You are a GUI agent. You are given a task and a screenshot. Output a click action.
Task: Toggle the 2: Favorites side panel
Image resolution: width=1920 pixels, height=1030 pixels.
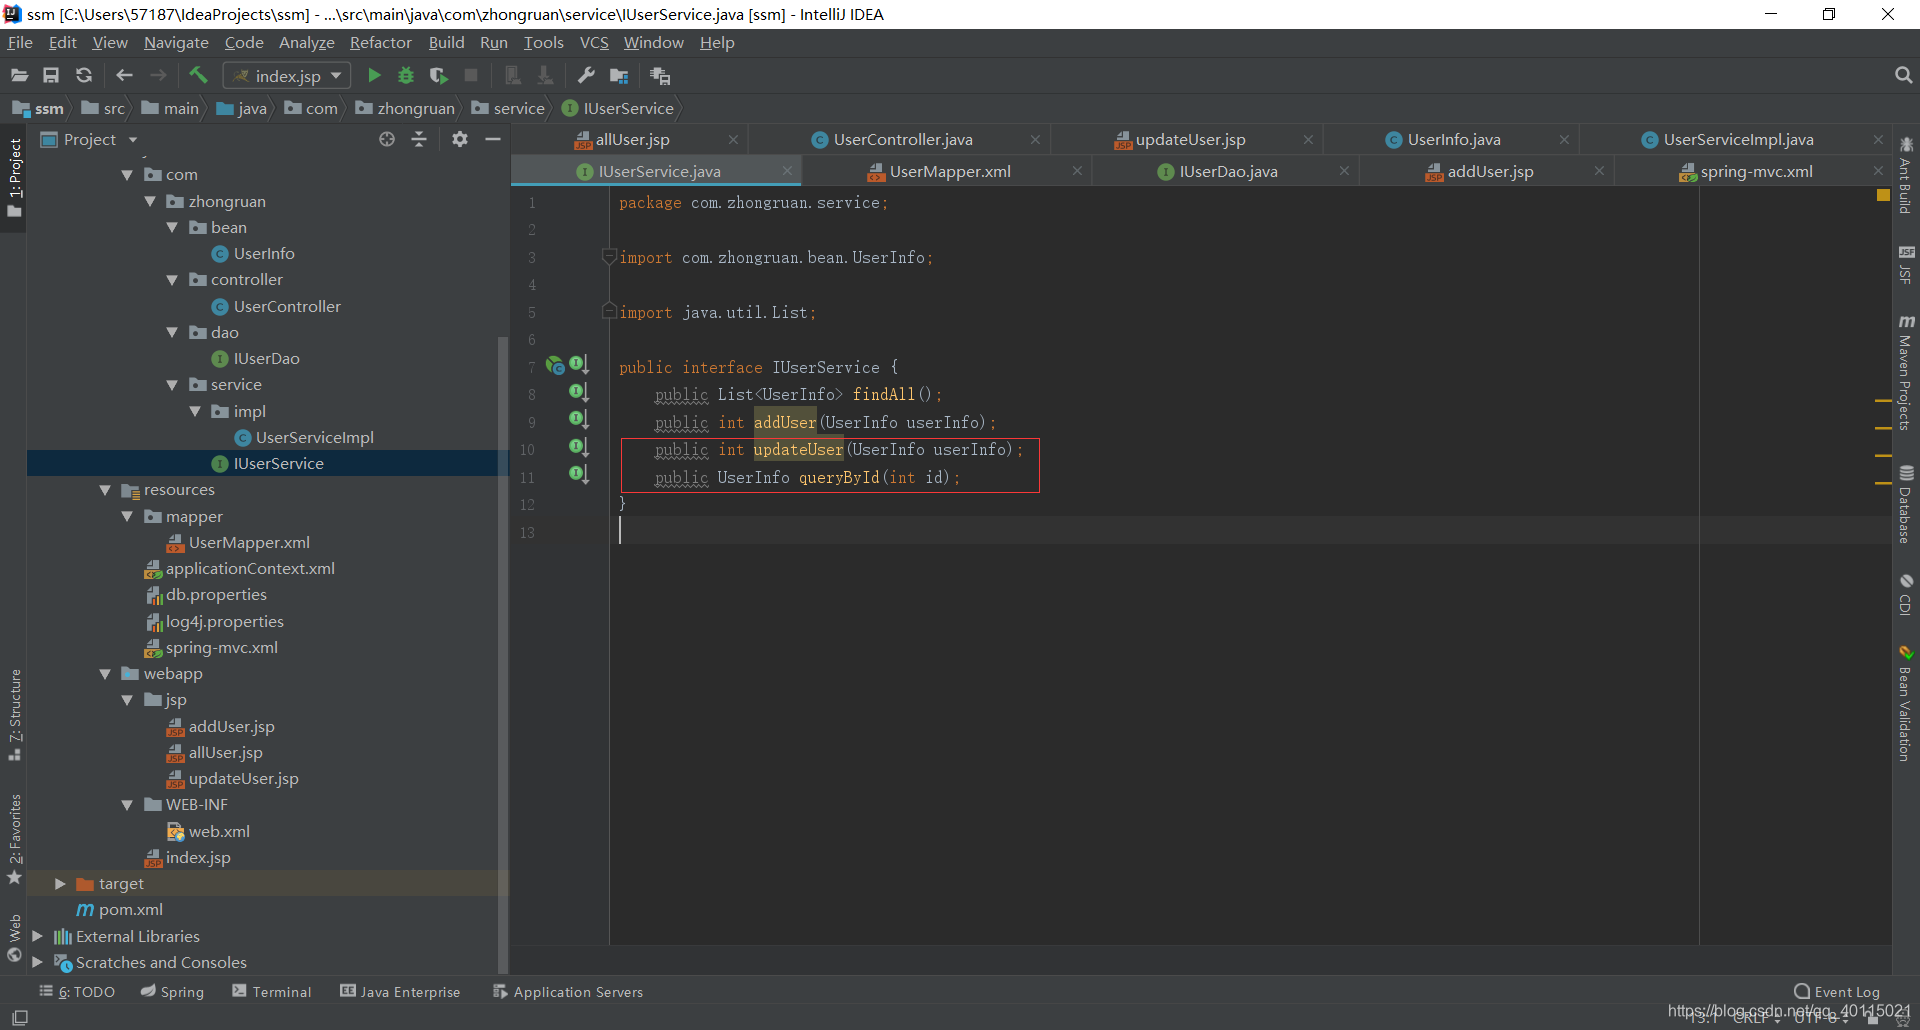pyautogui.click(x=14, y=838)
